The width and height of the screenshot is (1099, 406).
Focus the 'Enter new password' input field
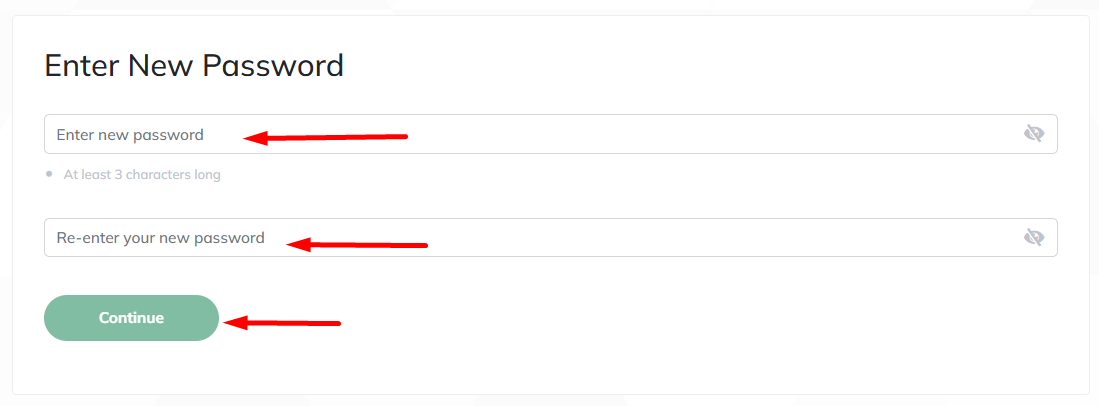pos(550,134)
